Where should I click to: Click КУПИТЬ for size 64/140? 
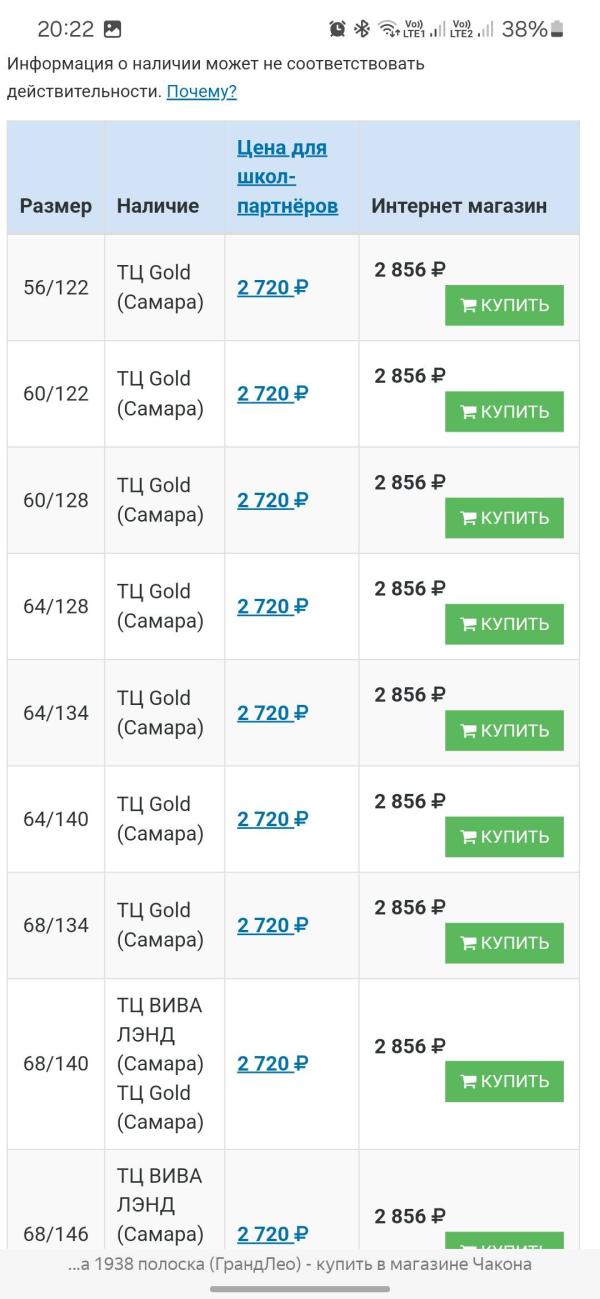[504, 836]
